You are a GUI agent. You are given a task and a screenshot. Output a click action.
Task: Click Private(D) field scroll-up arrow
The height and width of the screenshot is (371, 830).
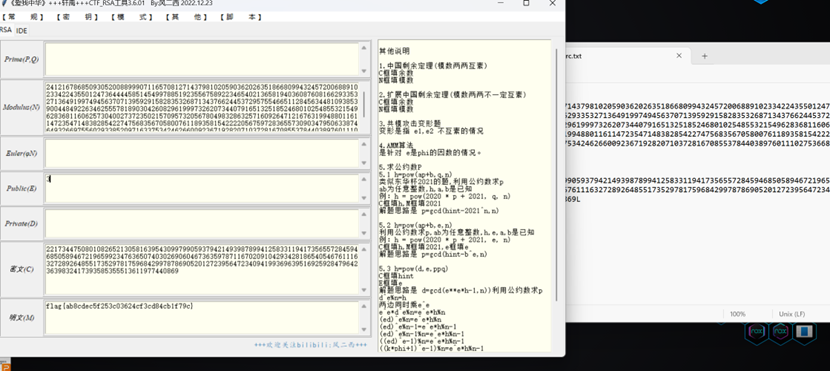[364, 214]
